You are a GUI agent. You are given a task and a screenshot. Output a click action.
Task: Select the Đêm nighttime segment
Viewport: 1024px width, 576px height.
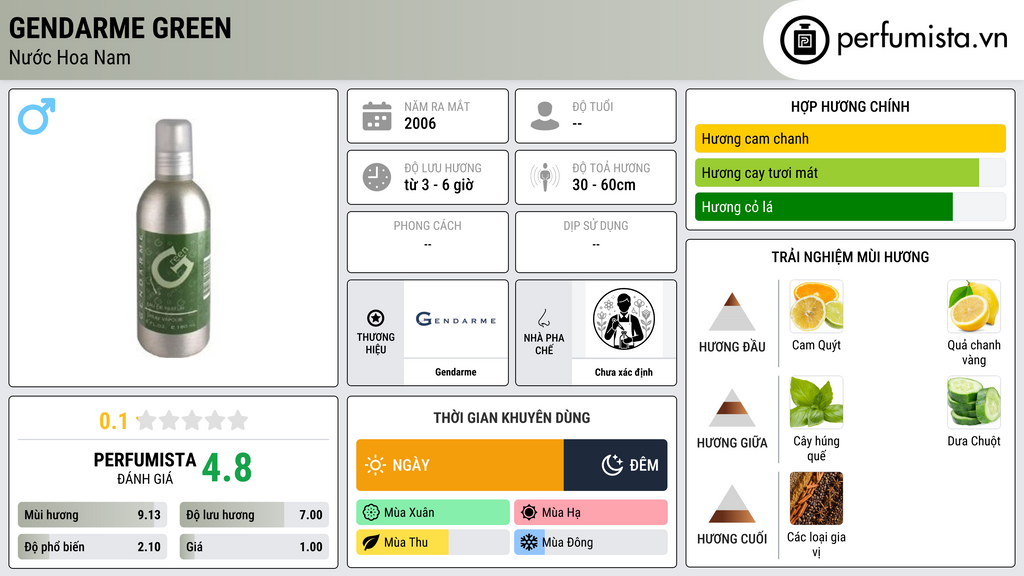[615, 465]
